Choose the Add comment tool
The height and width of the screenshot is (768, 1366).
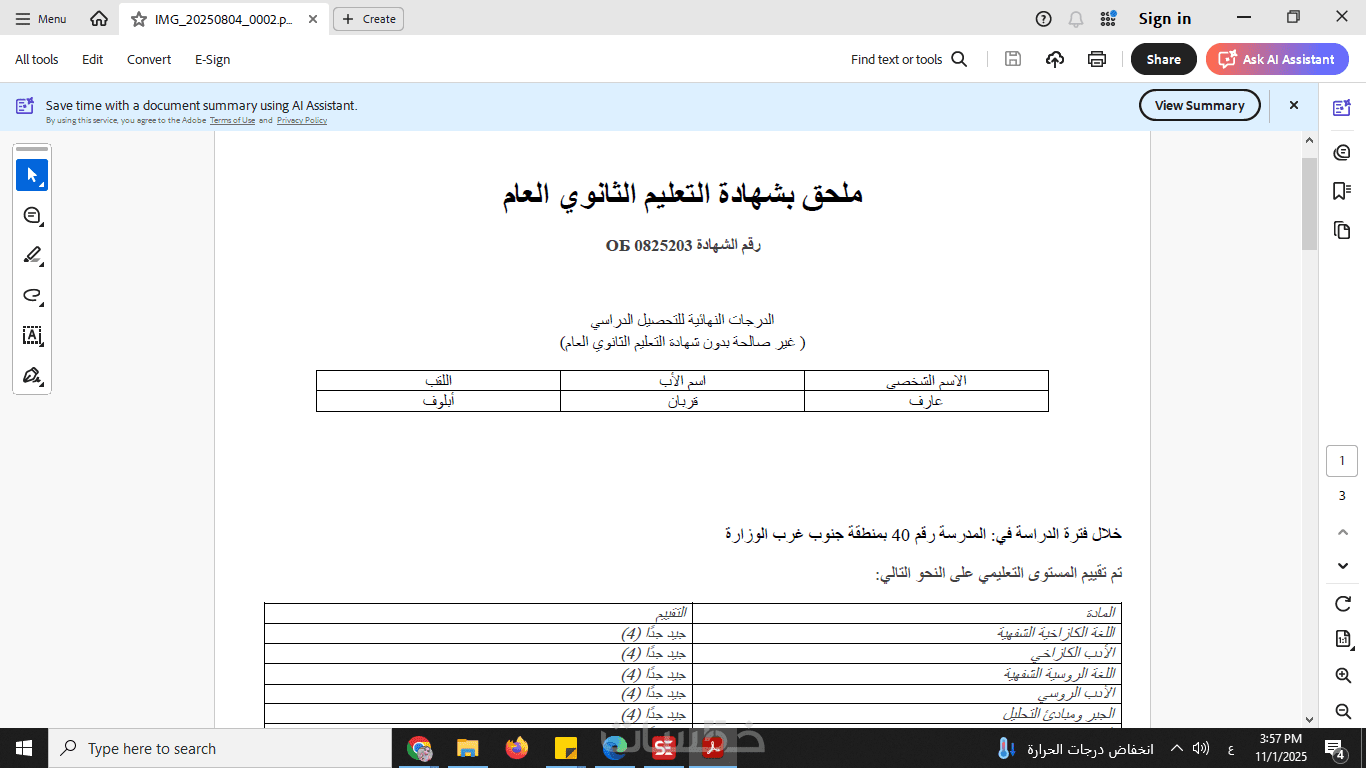tap(32, 215)
